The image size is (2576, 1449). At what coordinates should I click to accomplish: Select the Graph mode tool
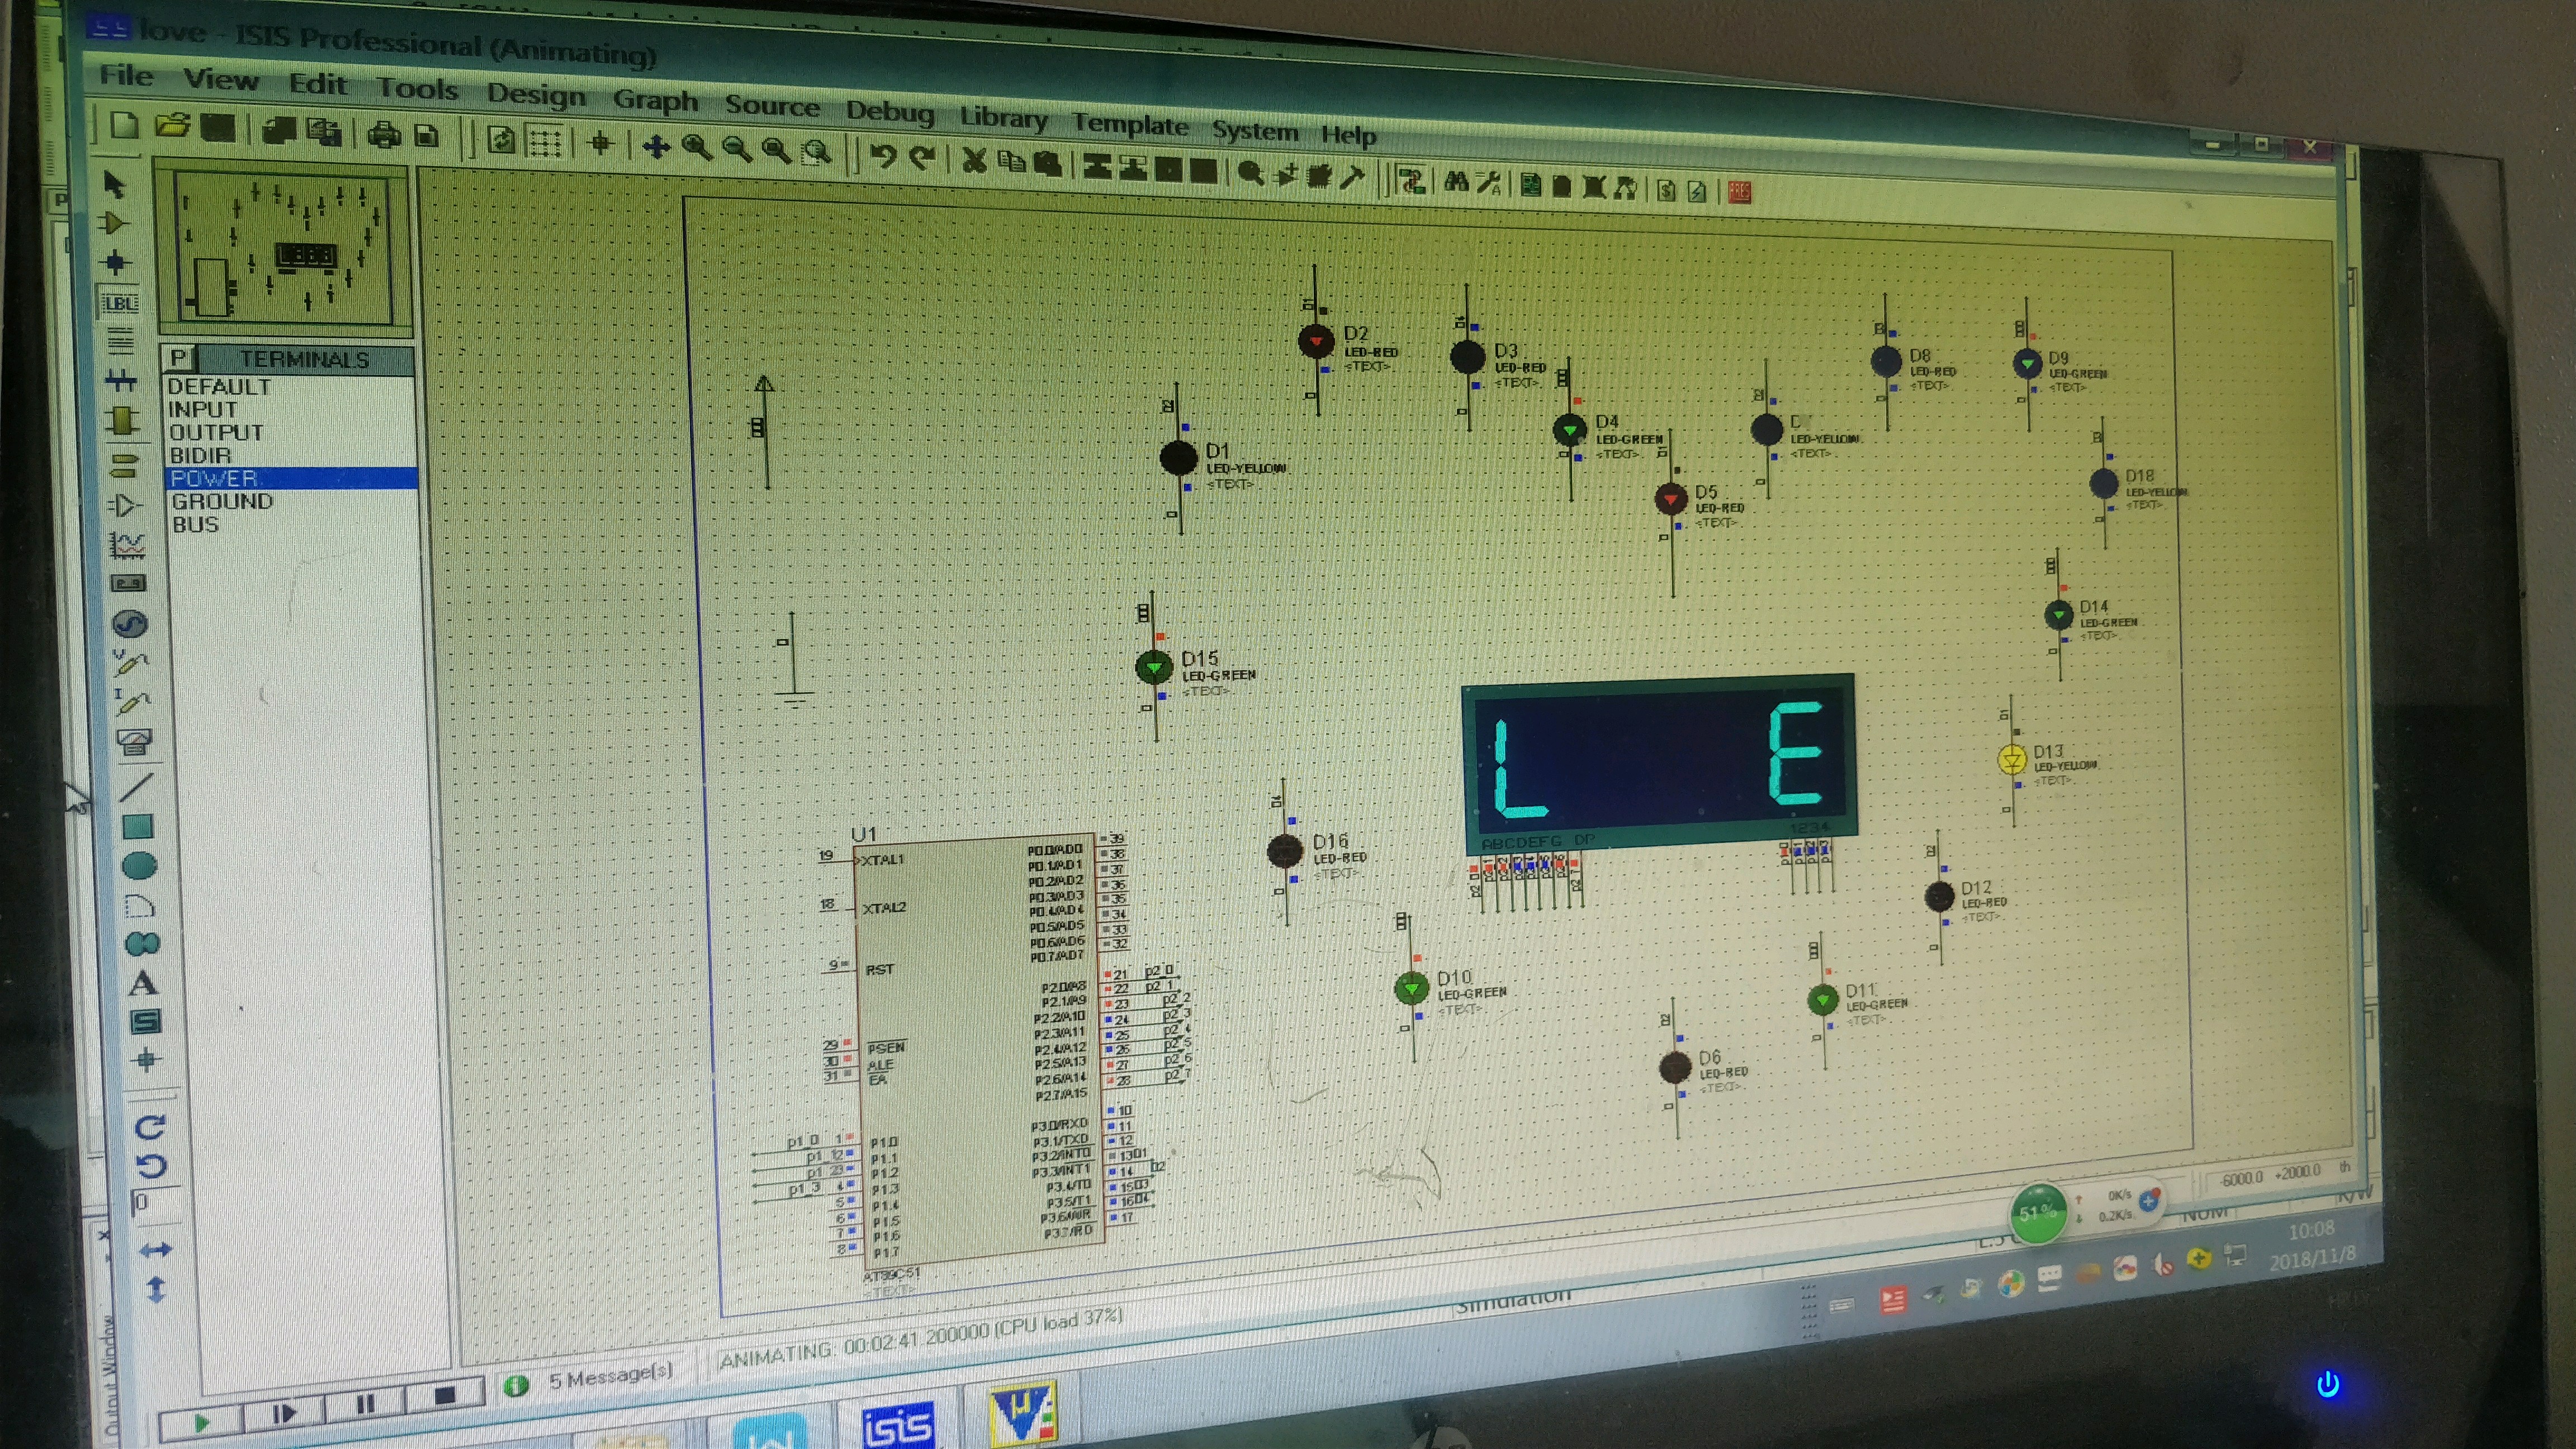pos(128,545)
